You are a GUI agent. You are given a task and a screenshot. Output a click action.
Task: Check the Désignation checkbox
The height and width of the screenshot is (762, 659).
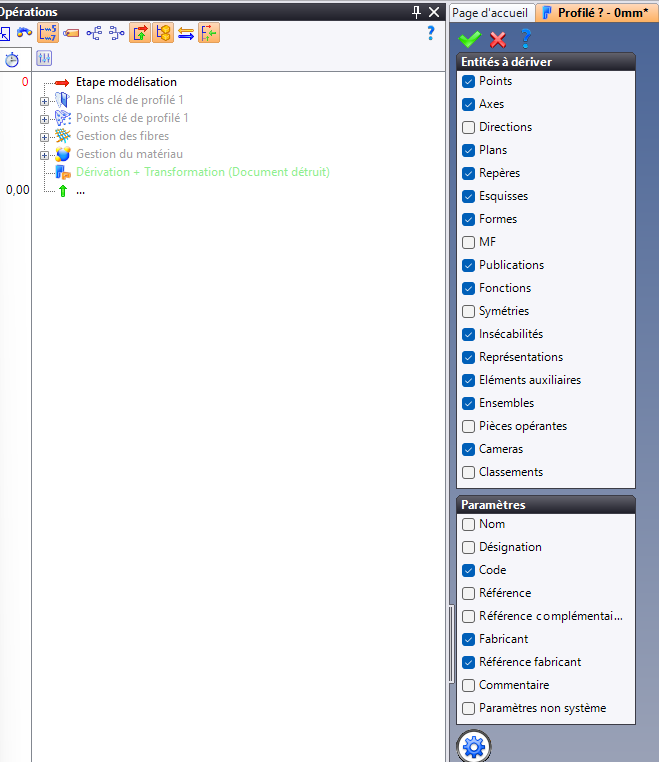468,547
